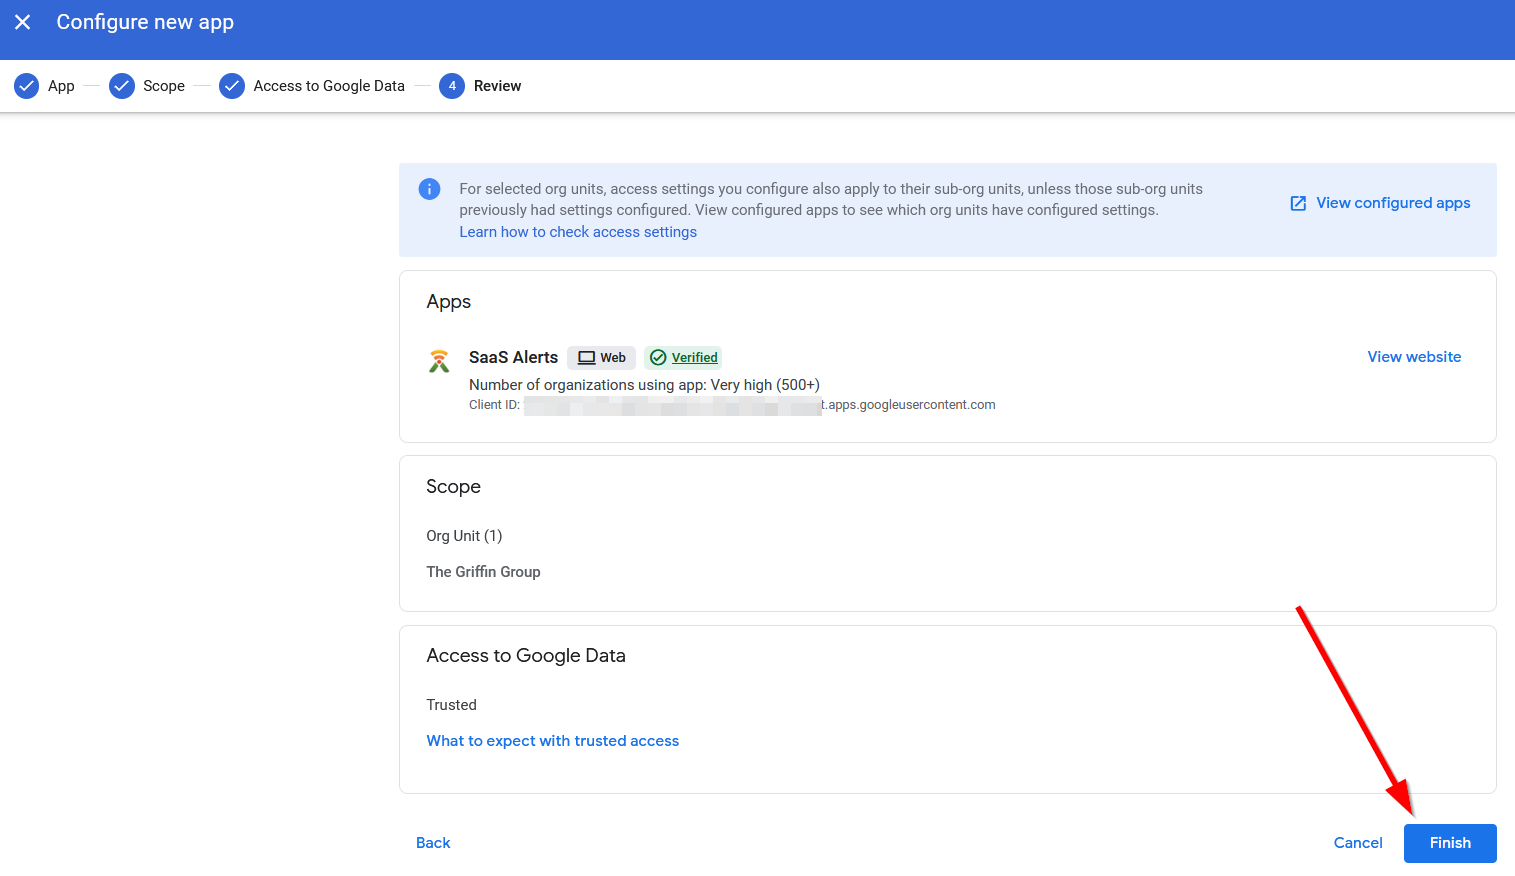The image size is (1515, 876).
Task: Open What to expect with trusted access
Action: tap(552, 741)
